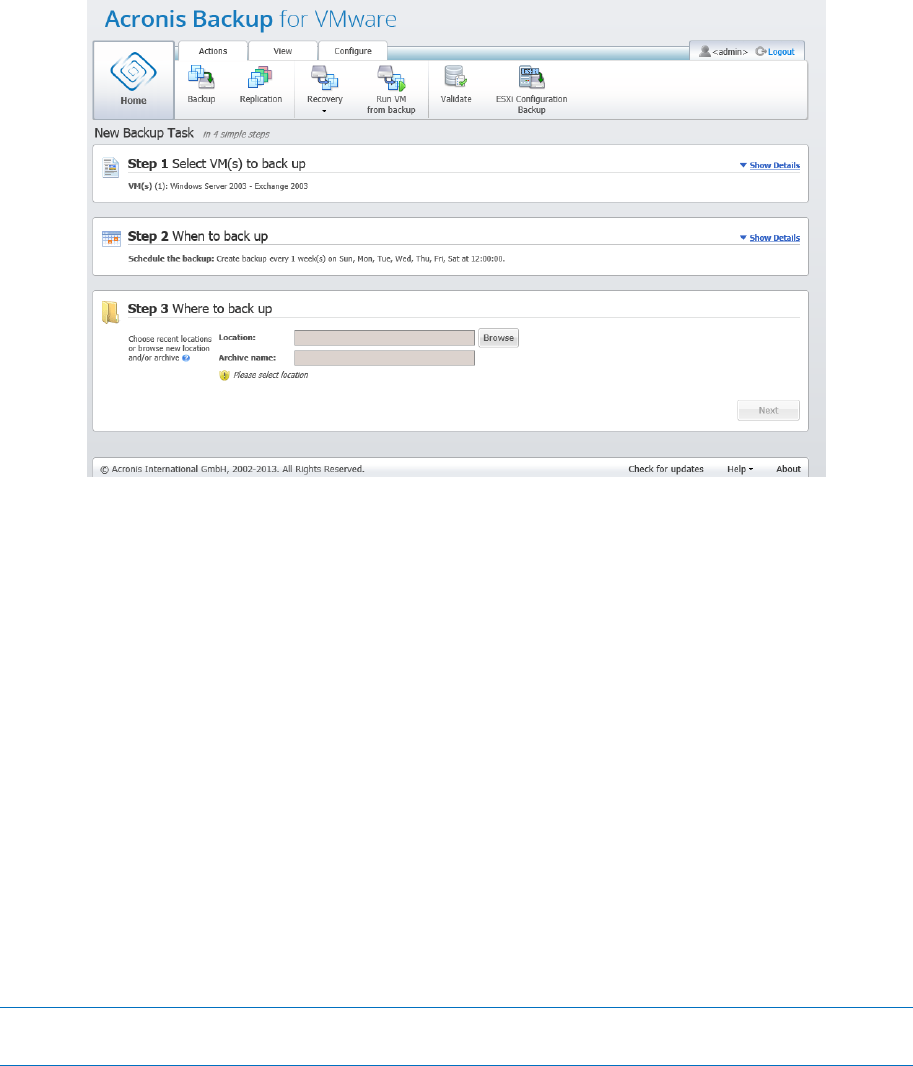The image size is (913, 1066).
Task: Click the Browse button
Action: pos(498,338)
